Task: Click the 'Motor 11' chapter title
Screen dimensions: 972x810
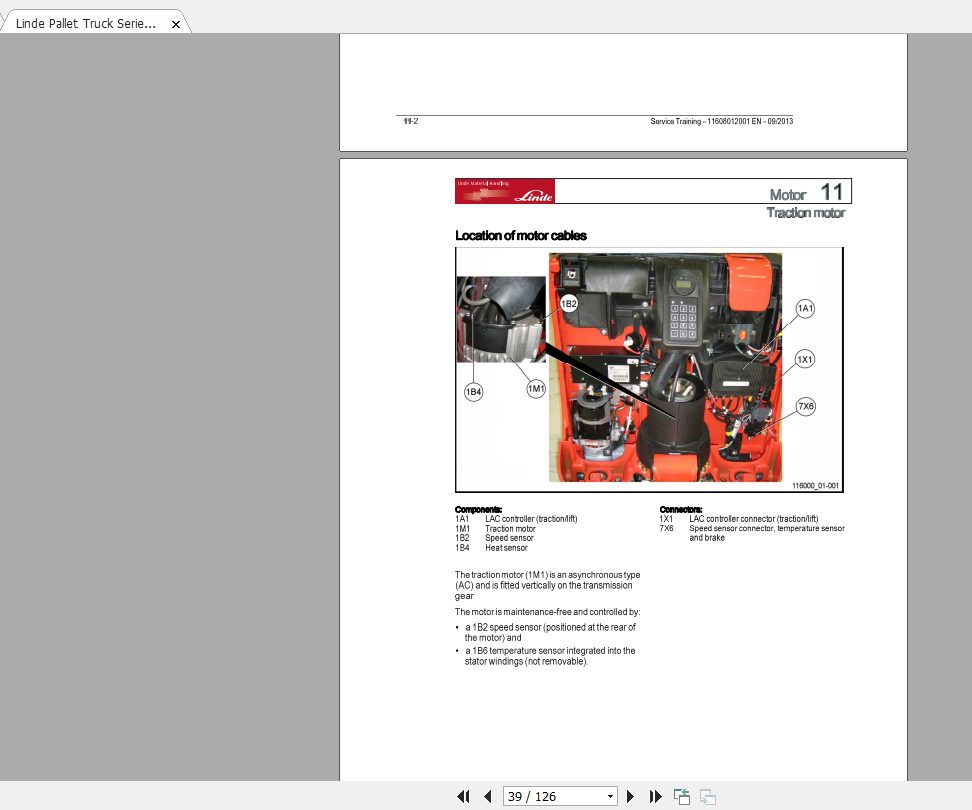Action: point(806,192)
